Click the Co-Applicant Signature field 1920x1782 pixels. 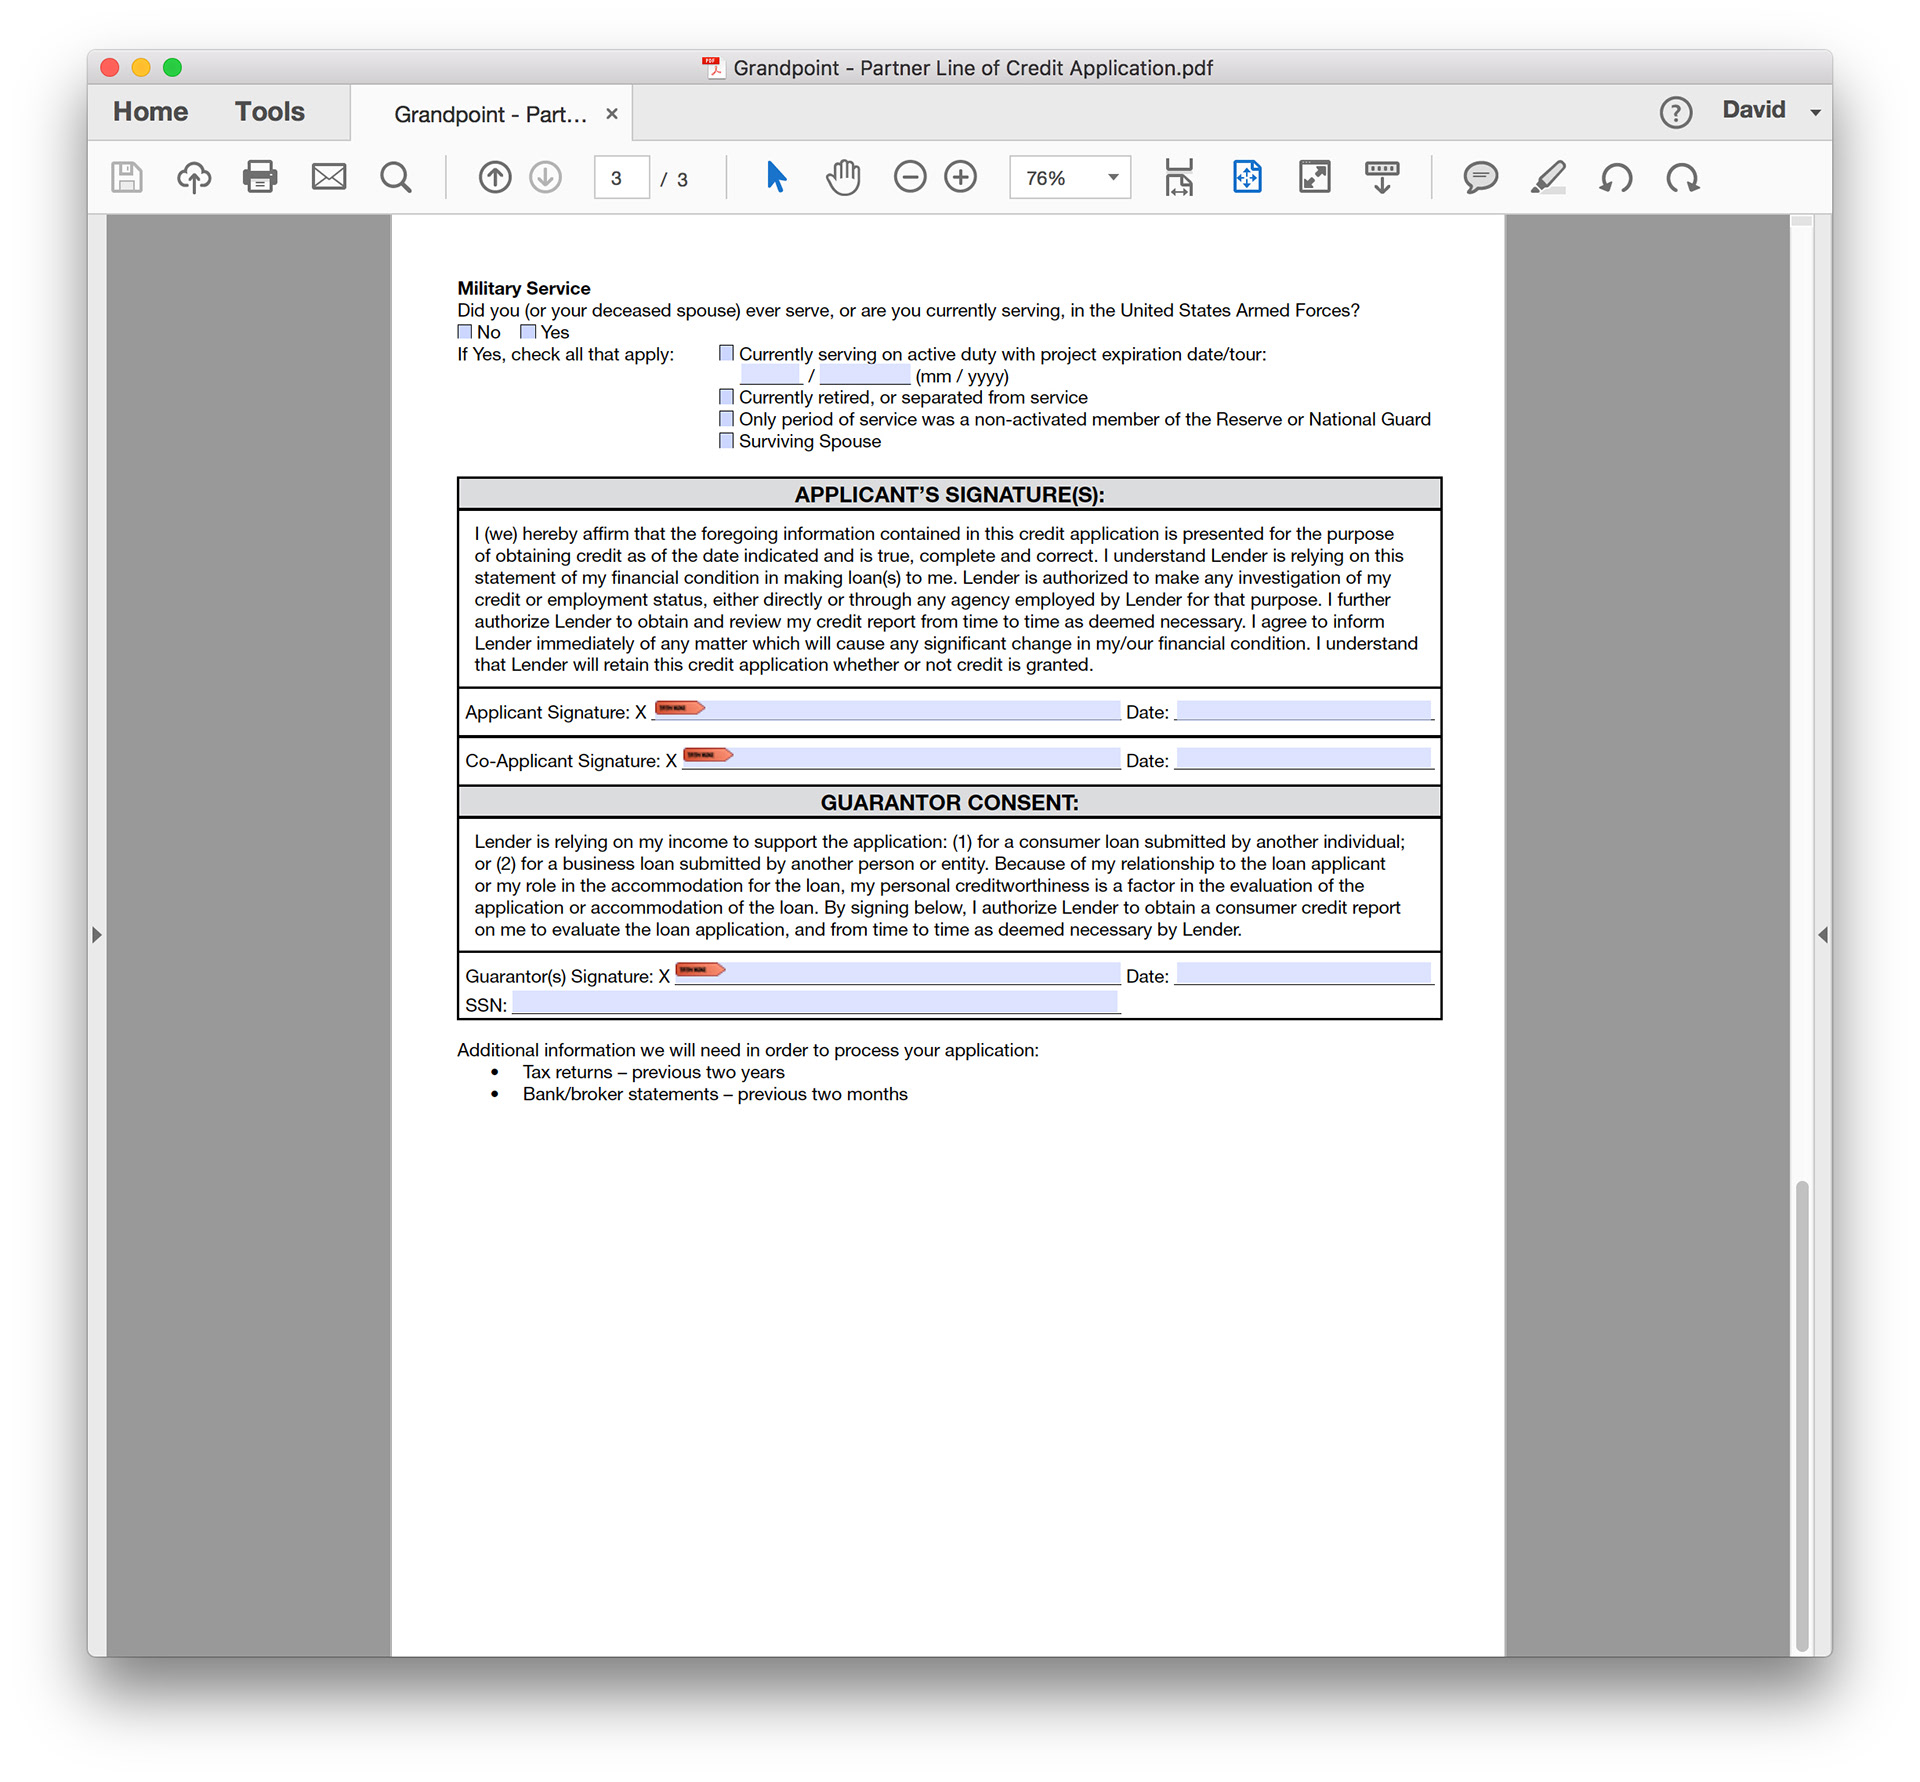coord(901,758)
